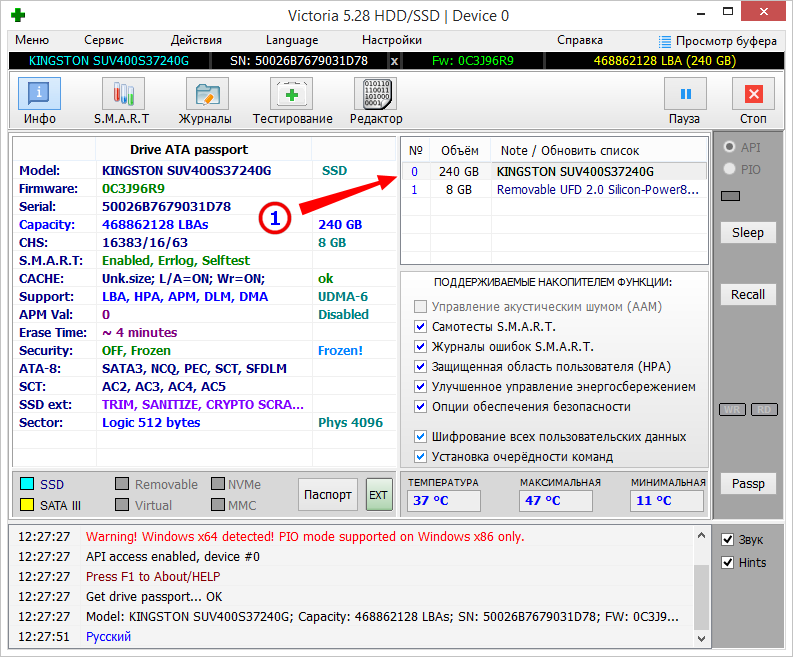Toggle the Управление акустическим шумом (AAM) checkbox

[420, 306]
